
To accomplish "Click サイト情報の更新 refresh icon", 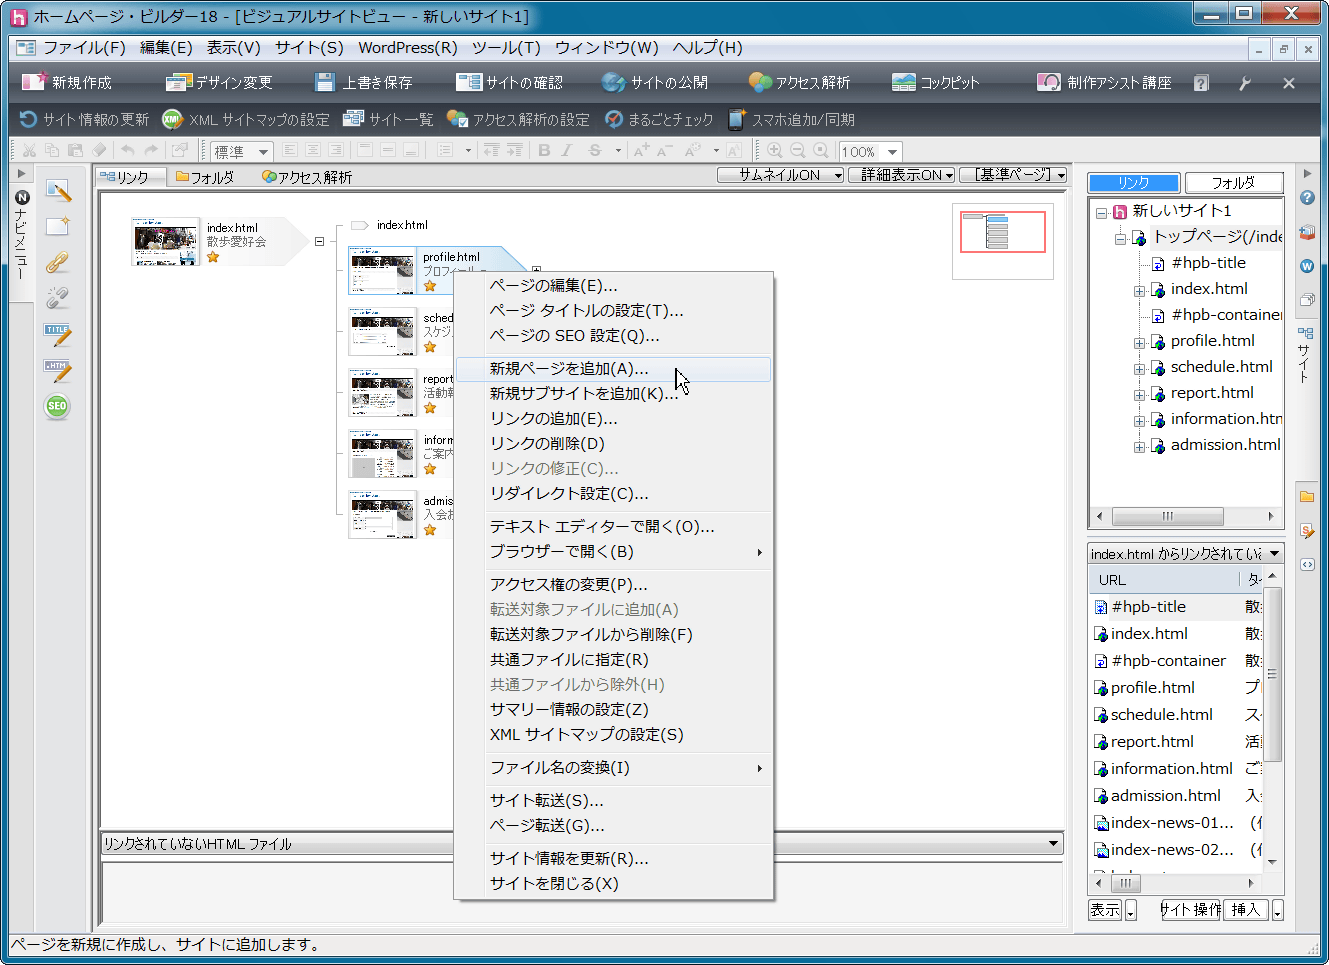I will (28, 120).
